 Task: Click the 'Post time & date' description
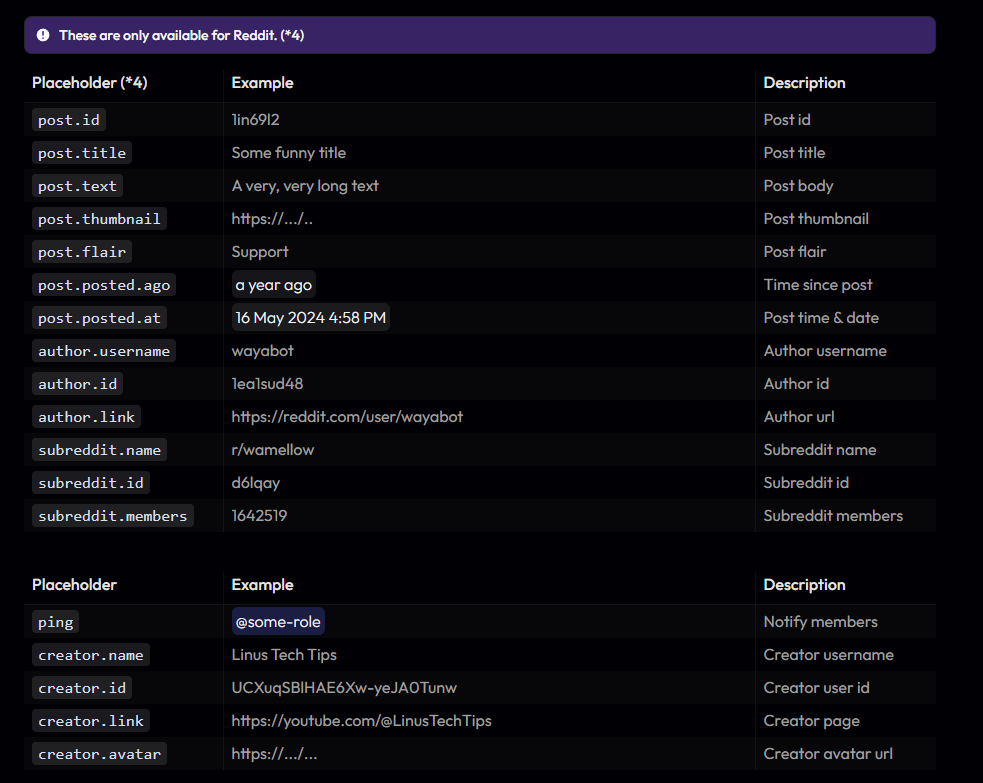(x=821, y=318)
